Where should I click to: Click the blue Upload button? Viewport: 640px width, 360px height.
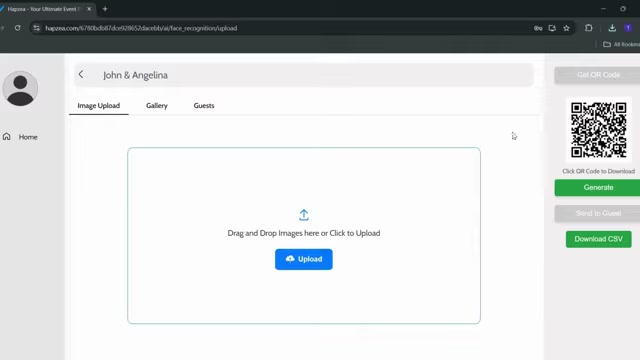point(304,259)
